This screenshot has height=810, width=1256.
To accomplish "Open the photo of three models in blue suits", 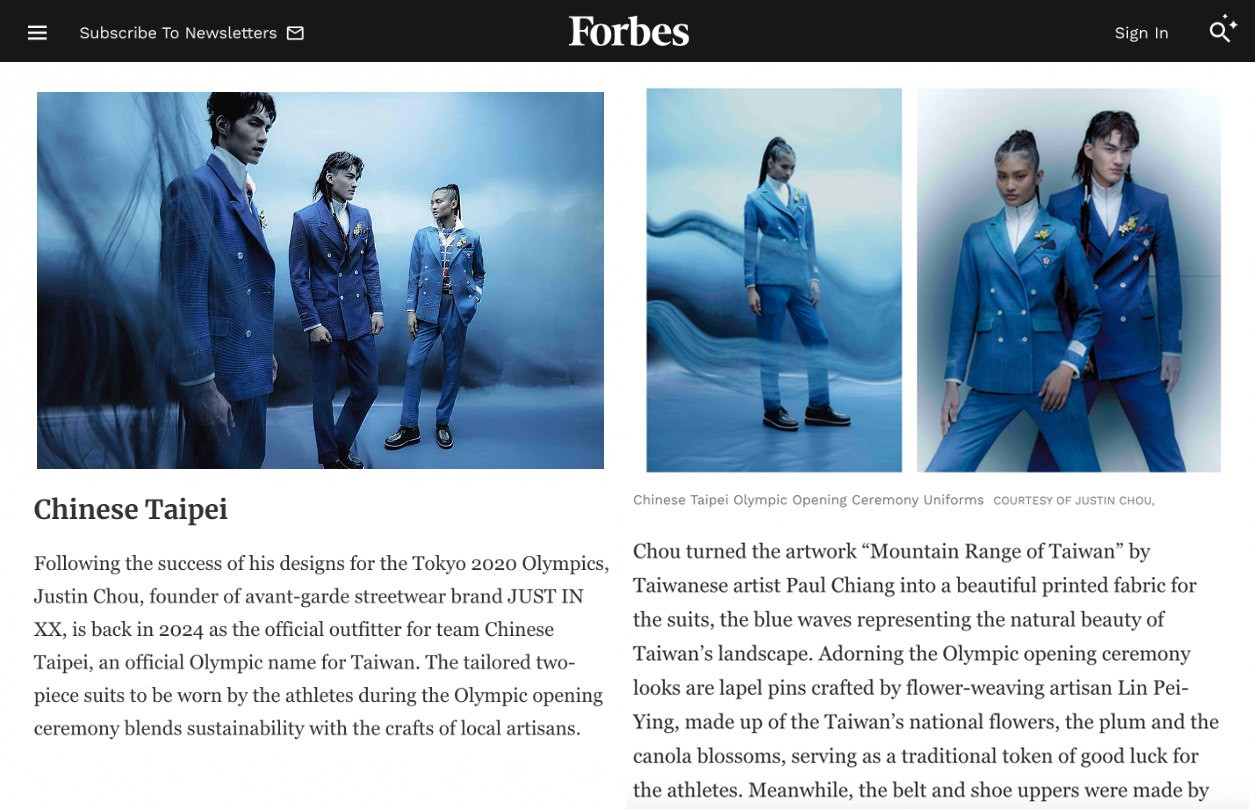I will [x=320, y=280].
